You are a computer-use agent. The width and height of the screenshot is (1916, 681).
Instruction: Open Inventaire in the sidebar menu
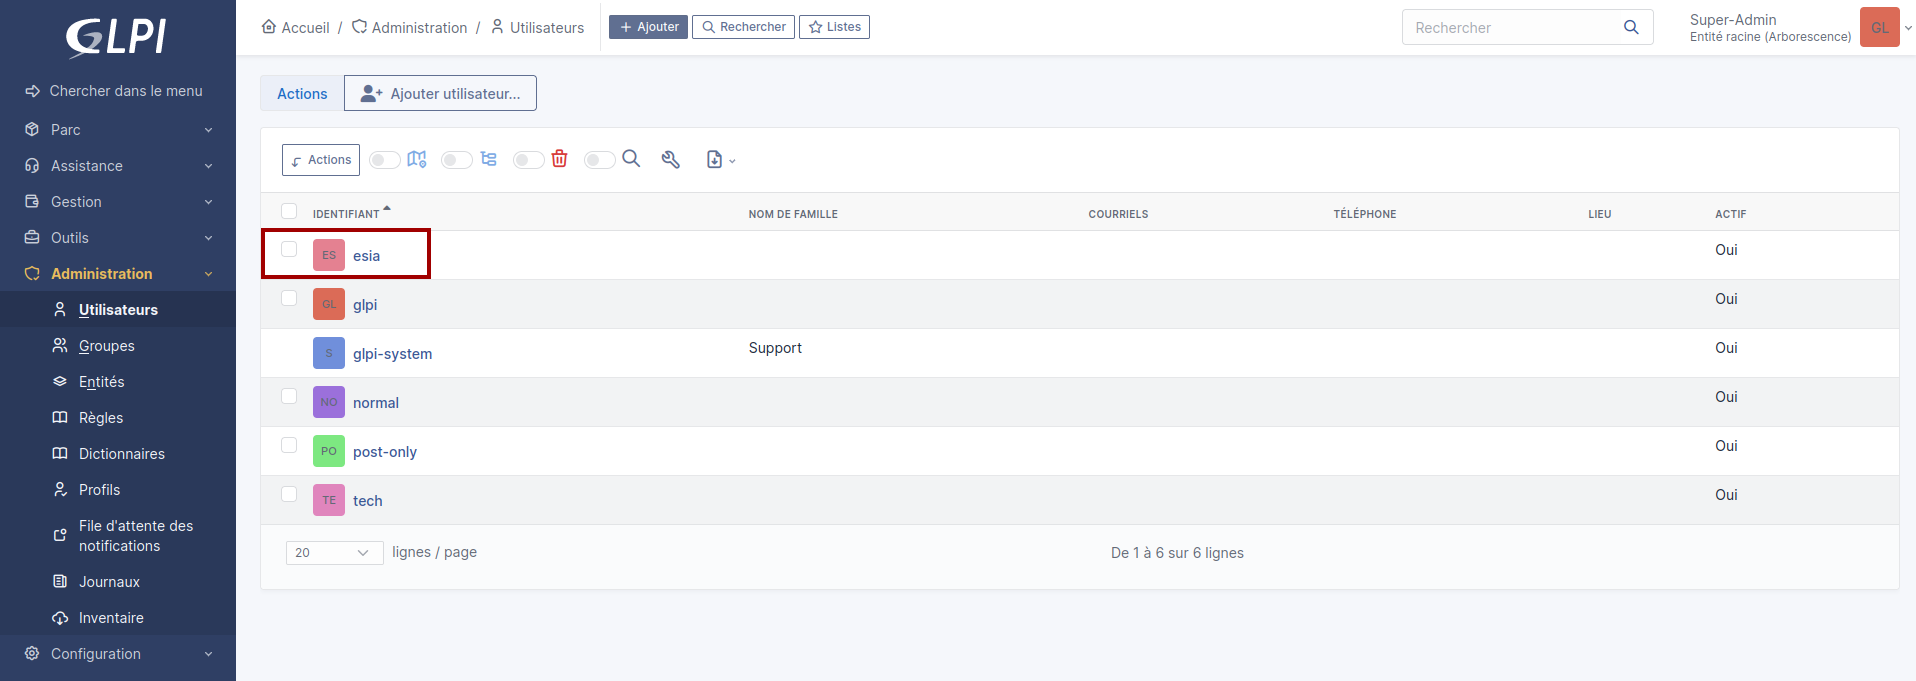click(x=111, y=617)
